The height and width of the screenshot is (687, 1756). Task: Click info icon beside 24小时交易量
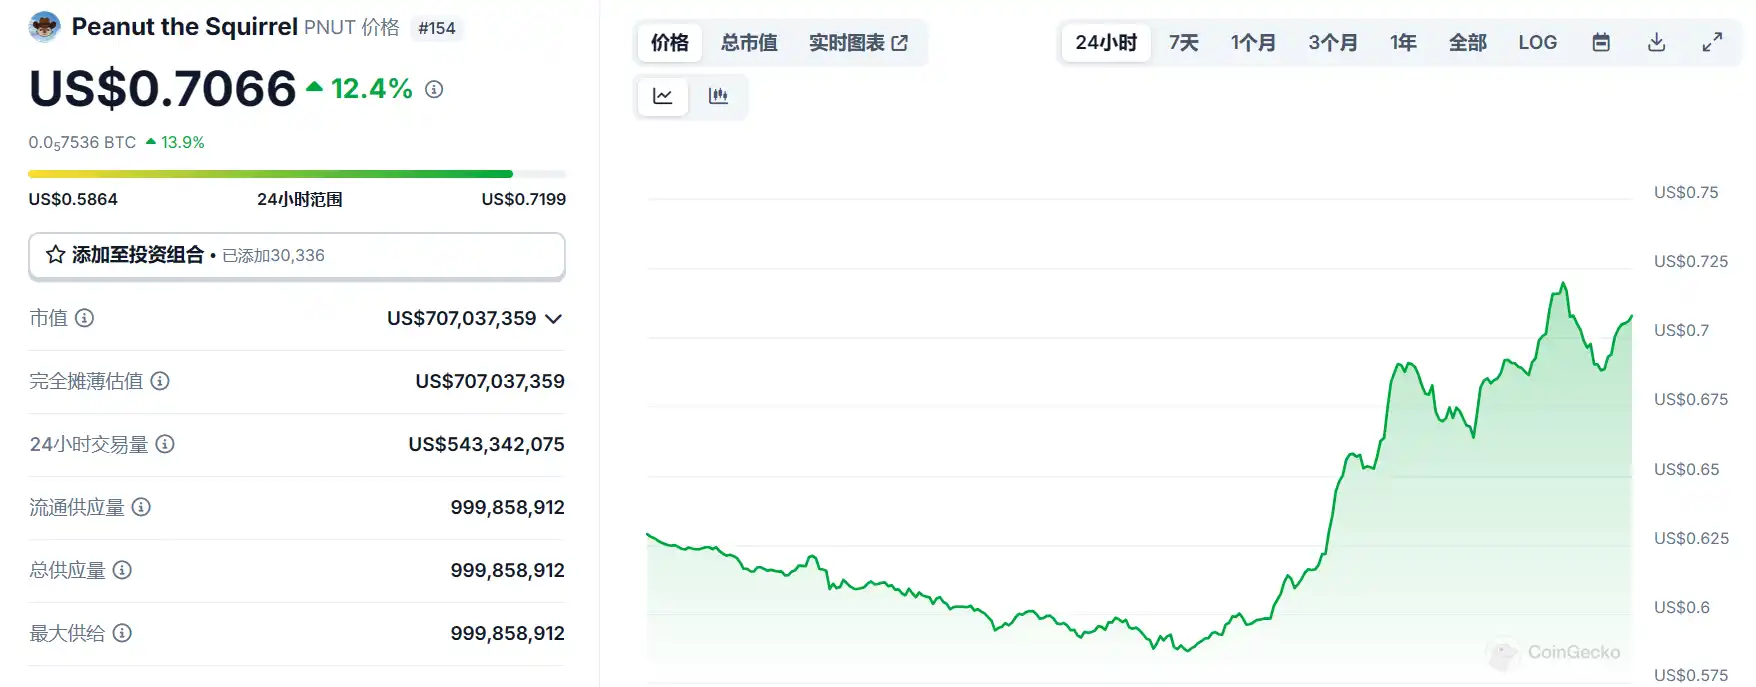click(x=165, y=444)
